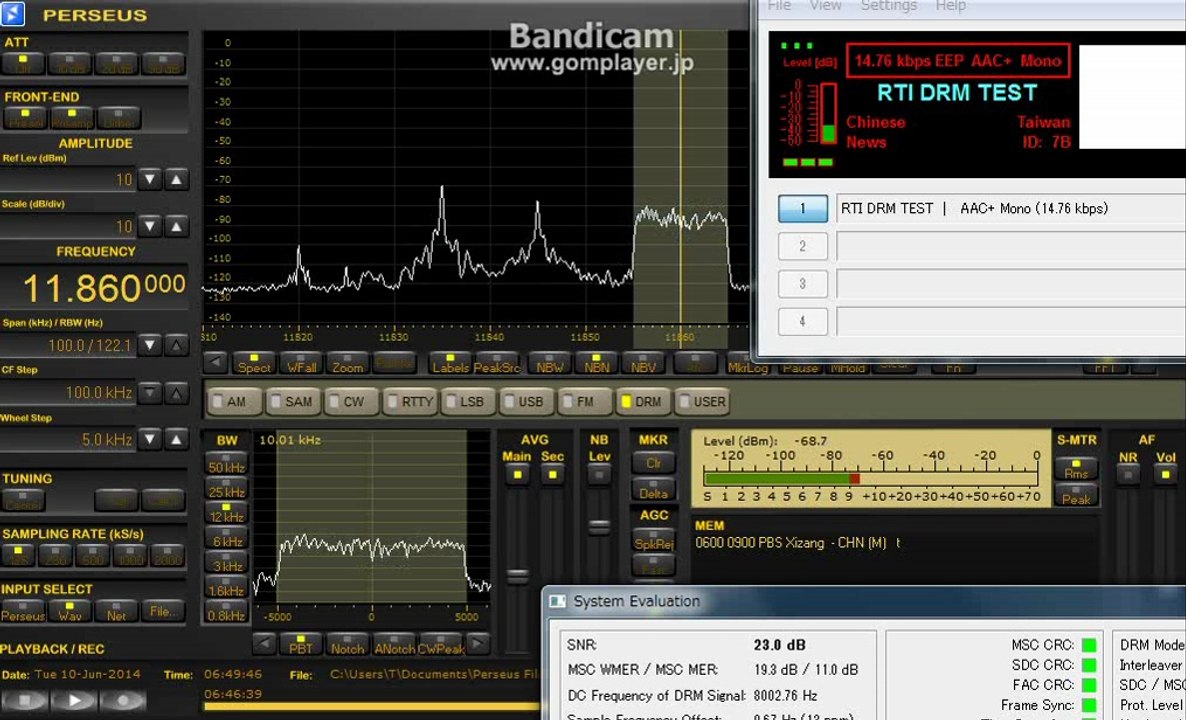Viewport: 1186px width, 720px height.
Task: Click the playback progress bar
Action: [x=372, y=707]
